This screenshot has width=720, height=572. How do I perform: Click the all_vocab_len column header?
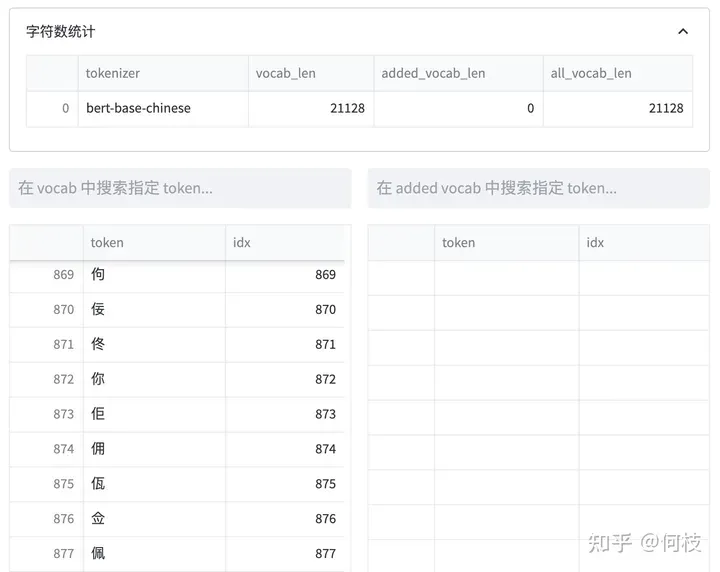coord(618,73)
